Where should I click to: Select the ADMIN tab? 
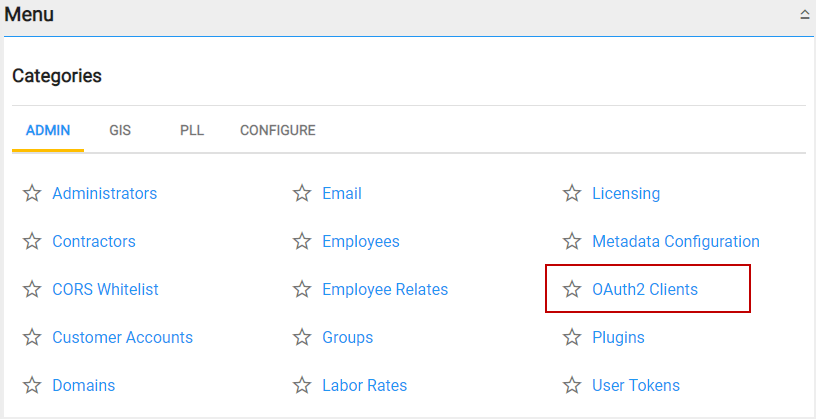coord(48,130)
